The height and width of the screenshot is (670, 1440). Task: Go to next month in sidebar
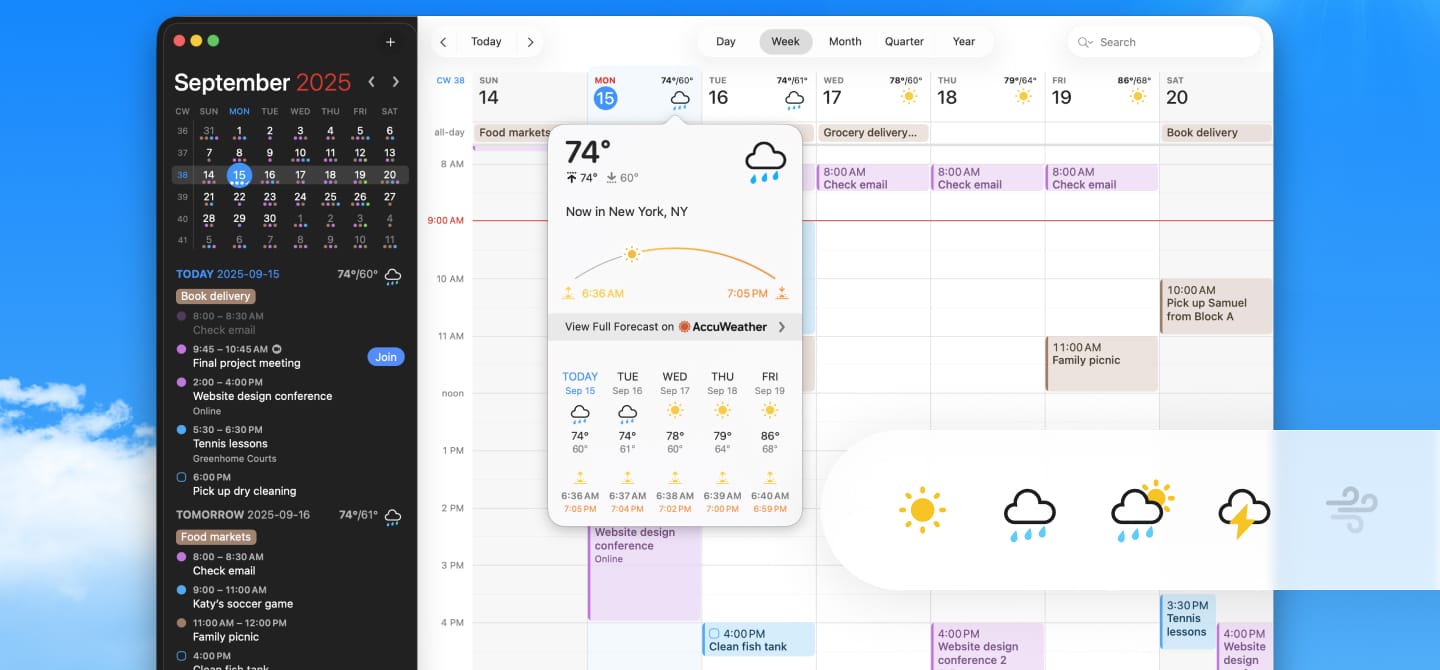tap(396, 82)
